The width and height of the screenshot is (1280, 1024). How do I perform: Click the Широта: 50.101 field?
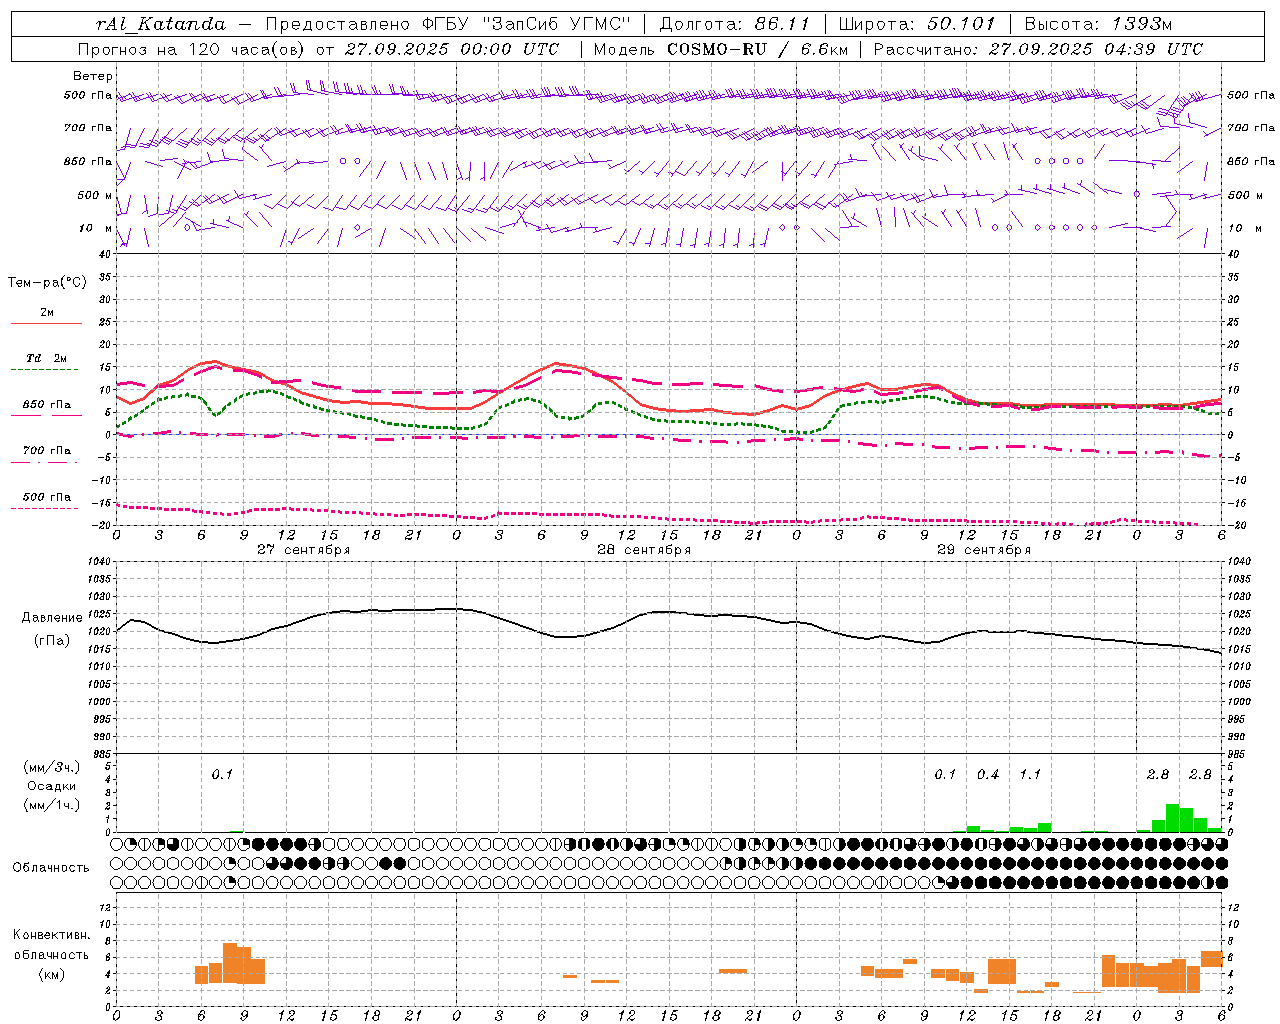tap(917, 24)
